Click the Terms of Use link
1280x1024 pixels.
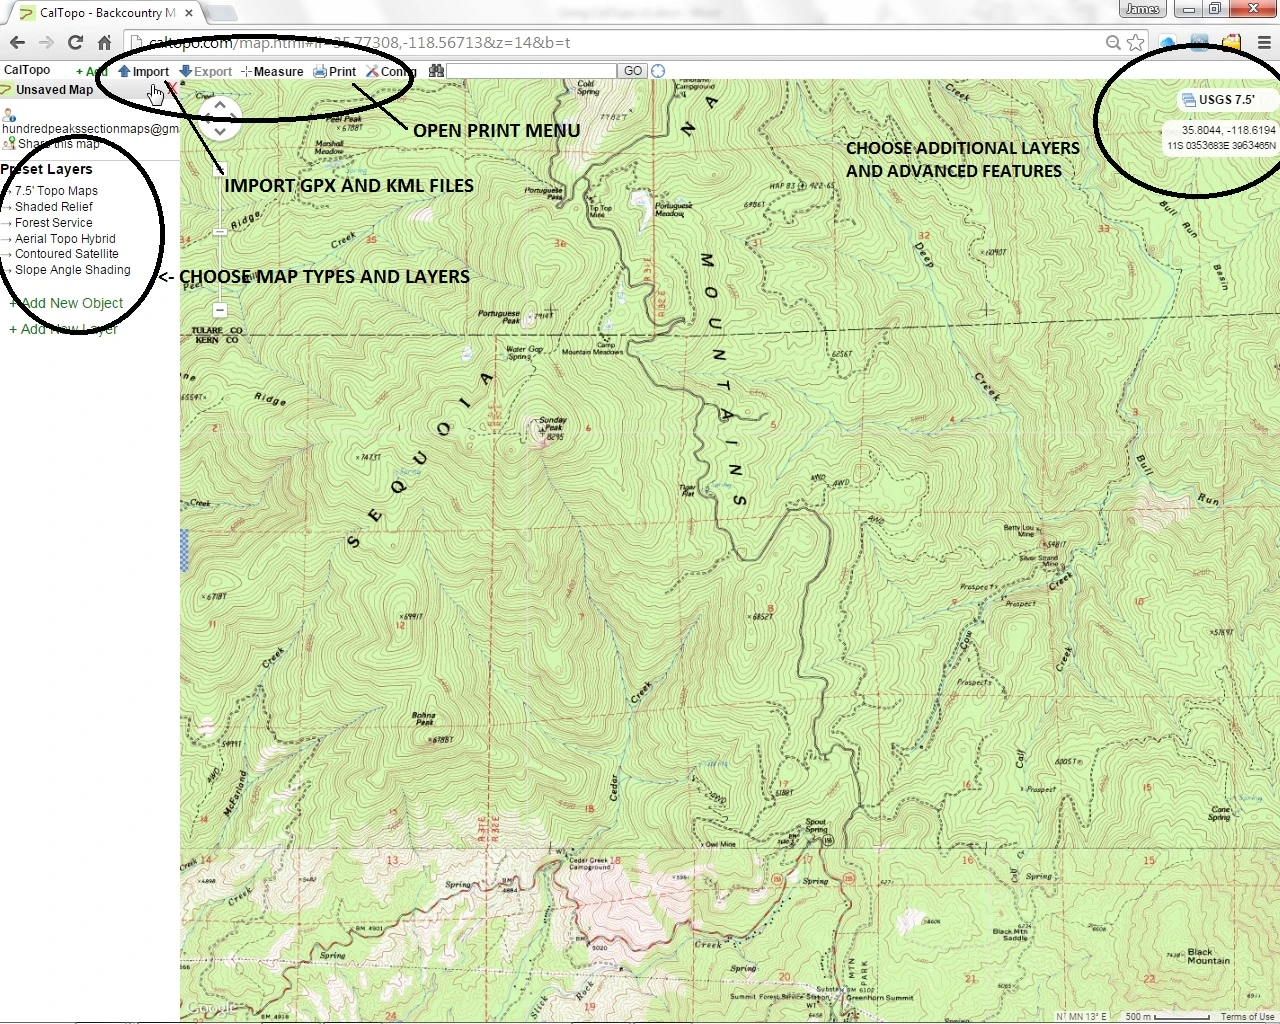tap(1247, 1017)
